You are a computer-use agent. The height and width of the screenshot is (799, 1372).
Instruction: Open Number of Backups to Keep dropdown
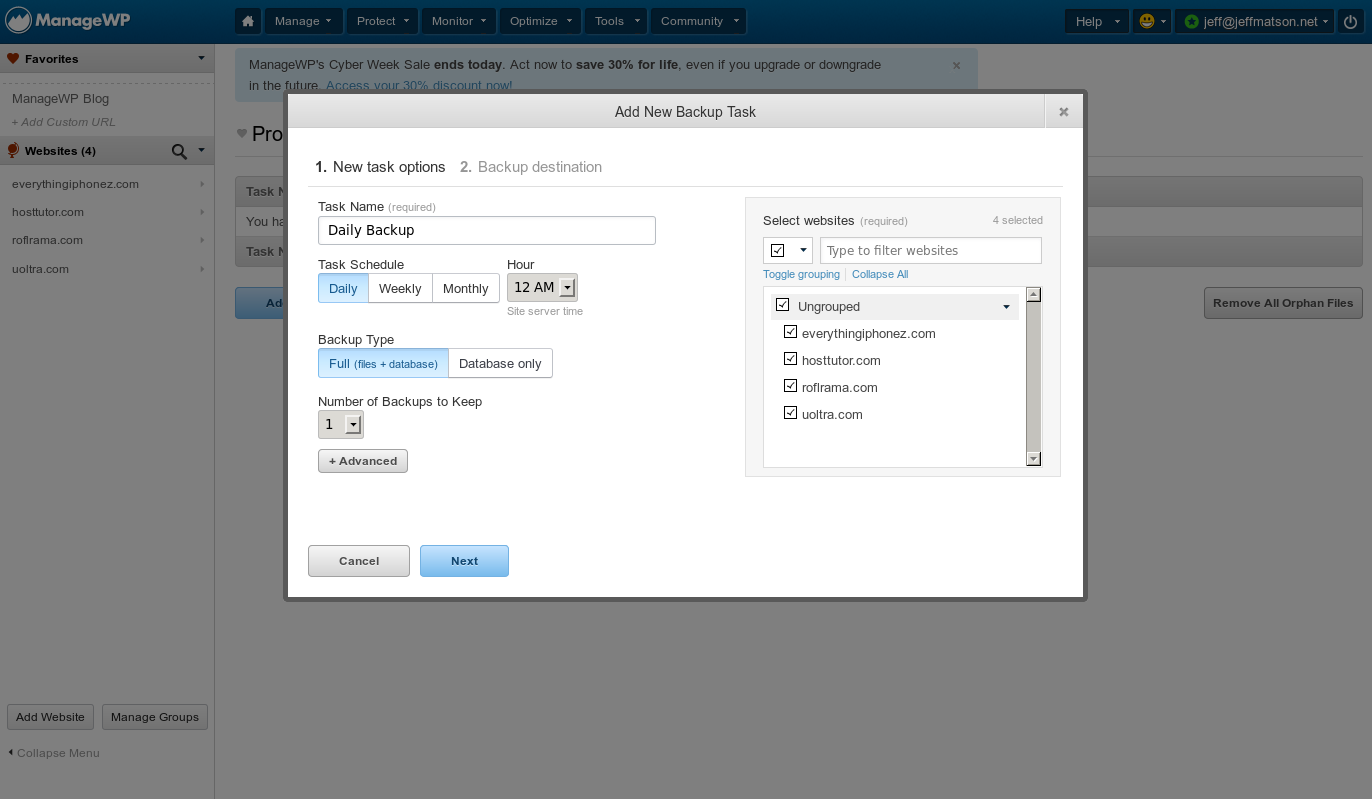[x=340, y=424]
